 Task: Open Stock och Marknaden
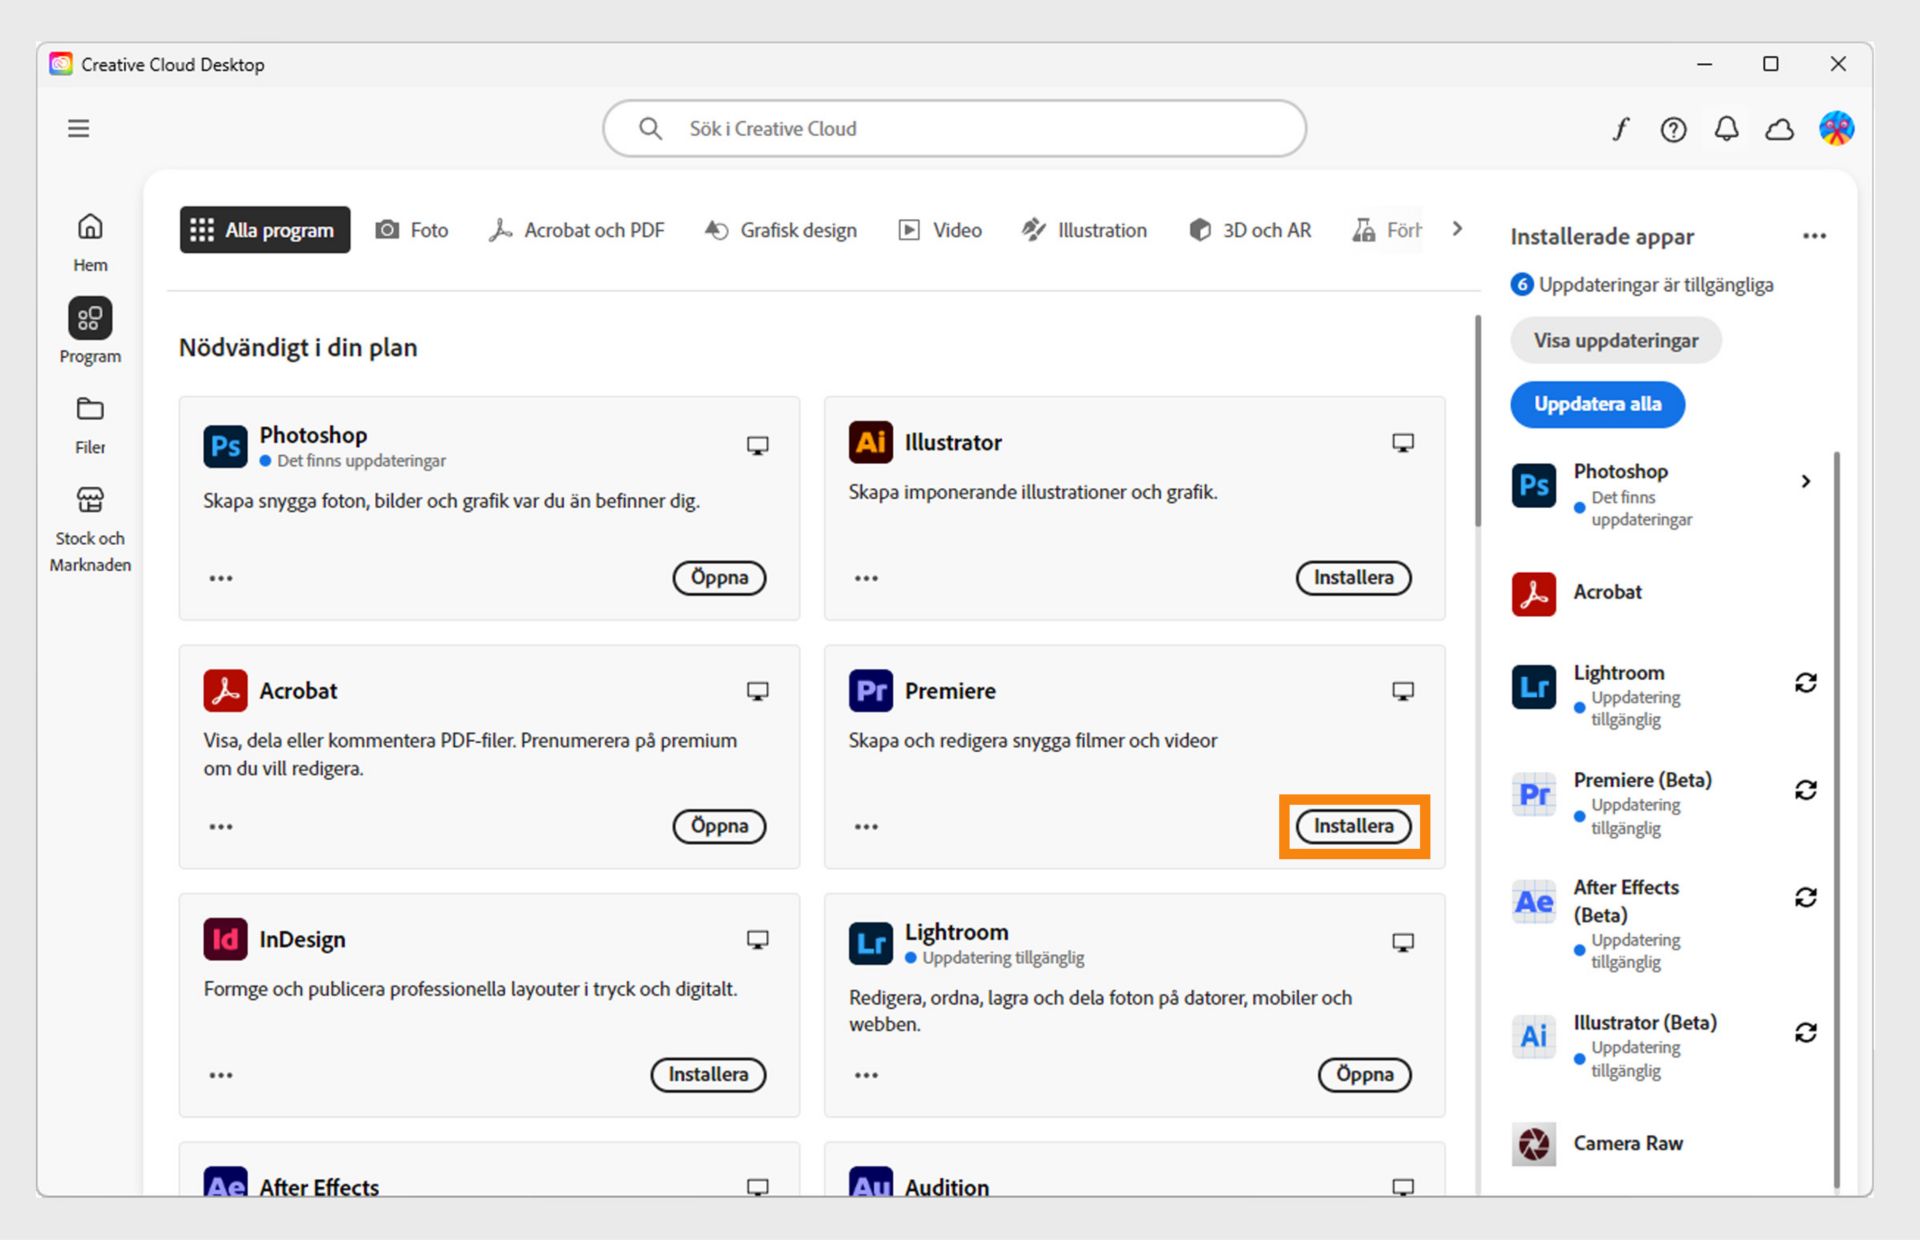[x=90, y=530]
